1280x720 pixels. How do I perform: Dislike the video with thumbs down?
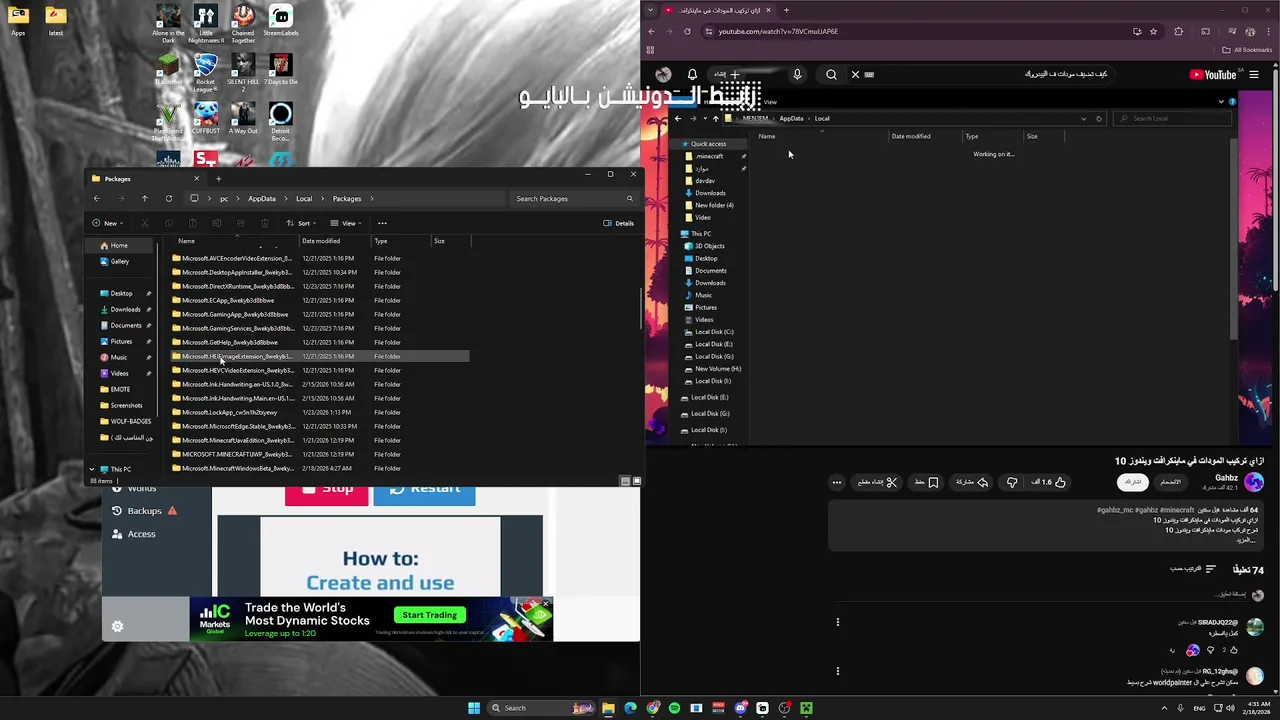[1012, 482]
